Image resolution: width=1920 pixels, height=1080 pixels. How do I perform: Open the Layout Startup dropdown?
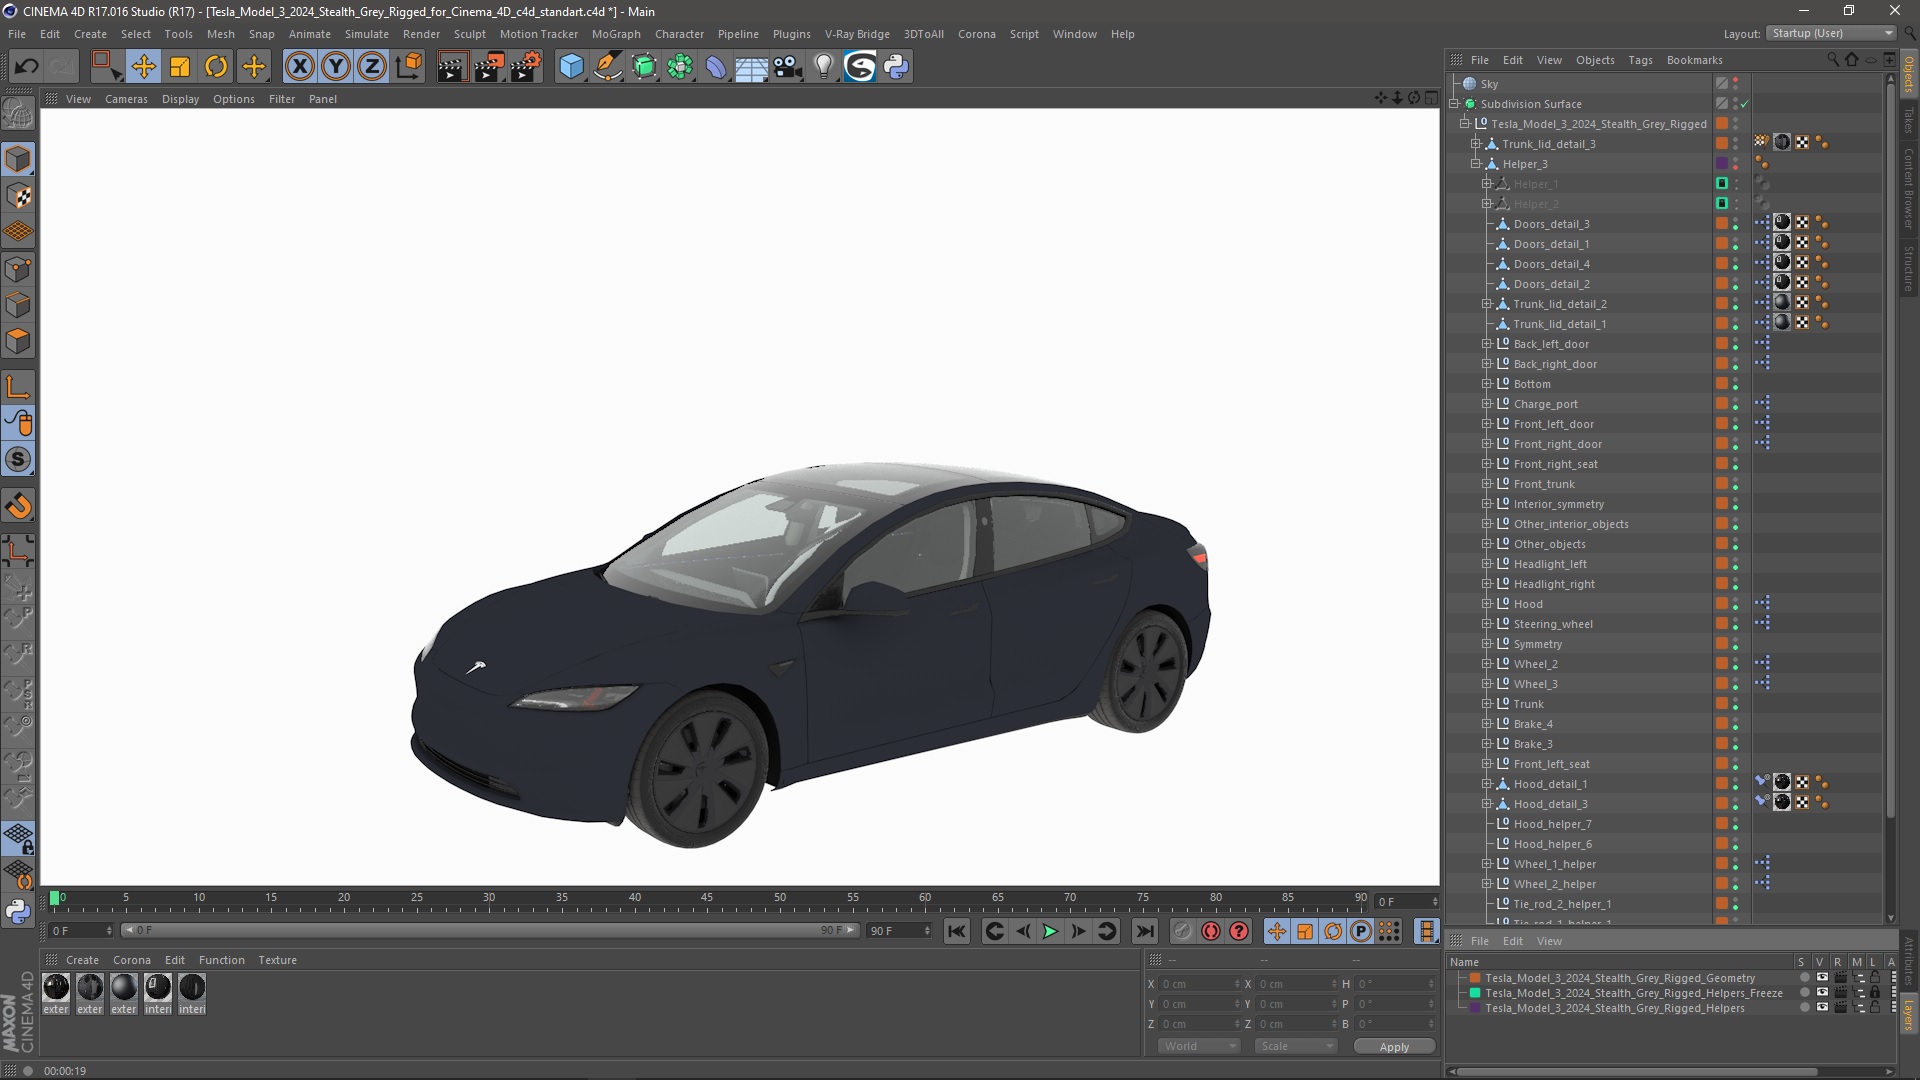[1830, 33]
